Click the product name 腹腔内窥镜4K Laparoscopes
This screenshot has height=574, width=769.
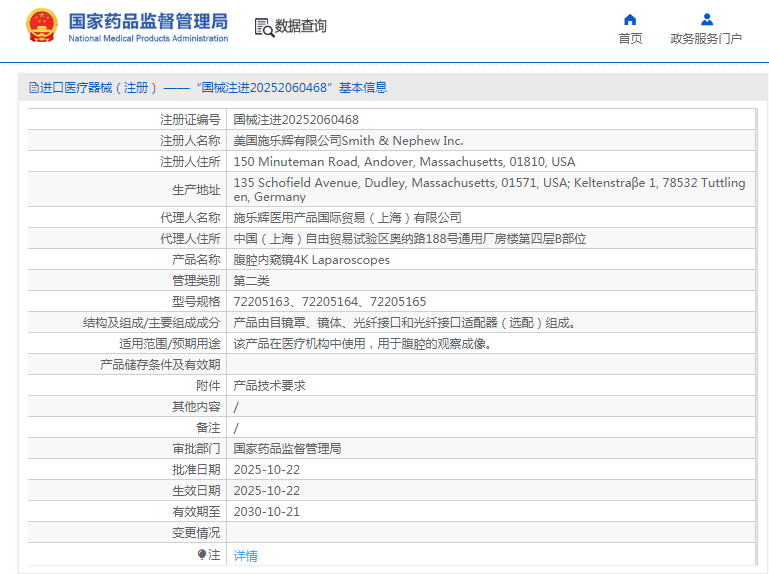point(311,259)
